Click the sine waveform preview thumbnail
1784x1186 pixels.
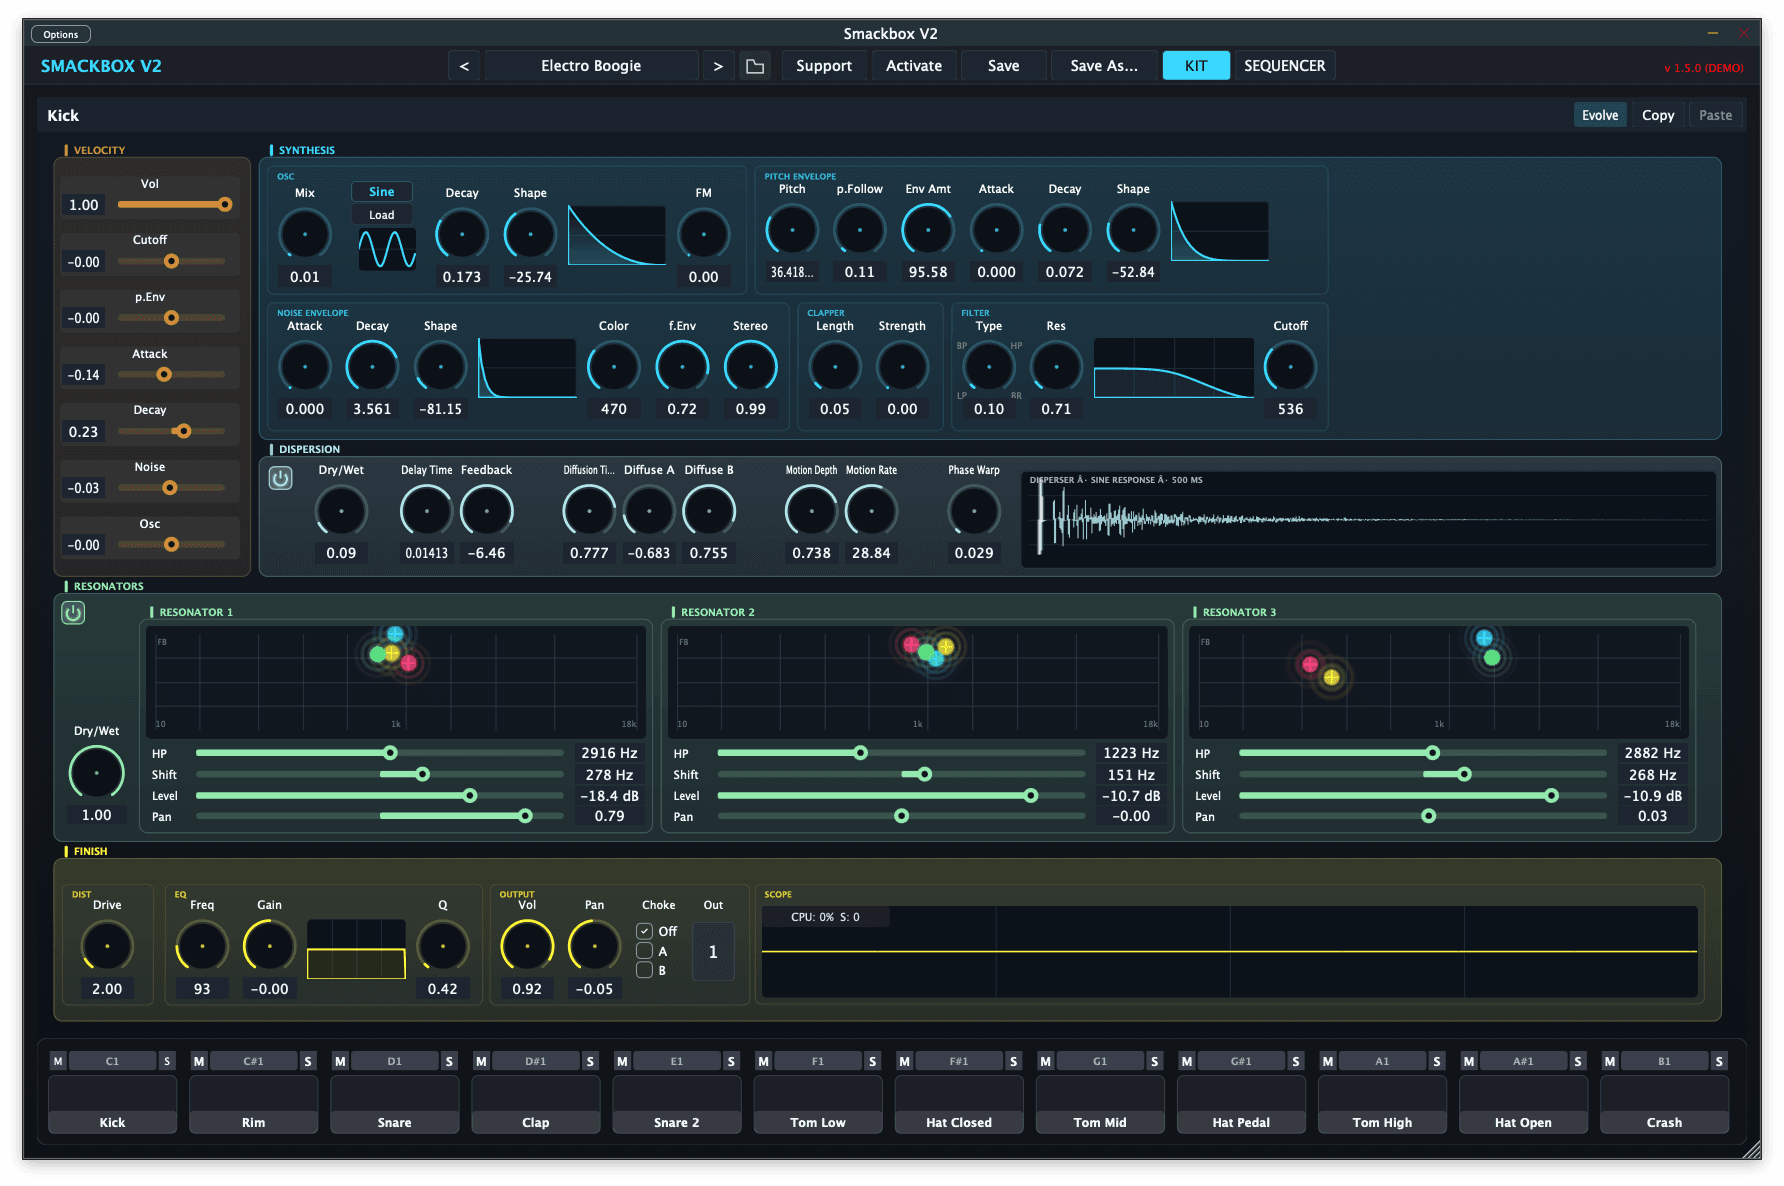coord(387,249)
